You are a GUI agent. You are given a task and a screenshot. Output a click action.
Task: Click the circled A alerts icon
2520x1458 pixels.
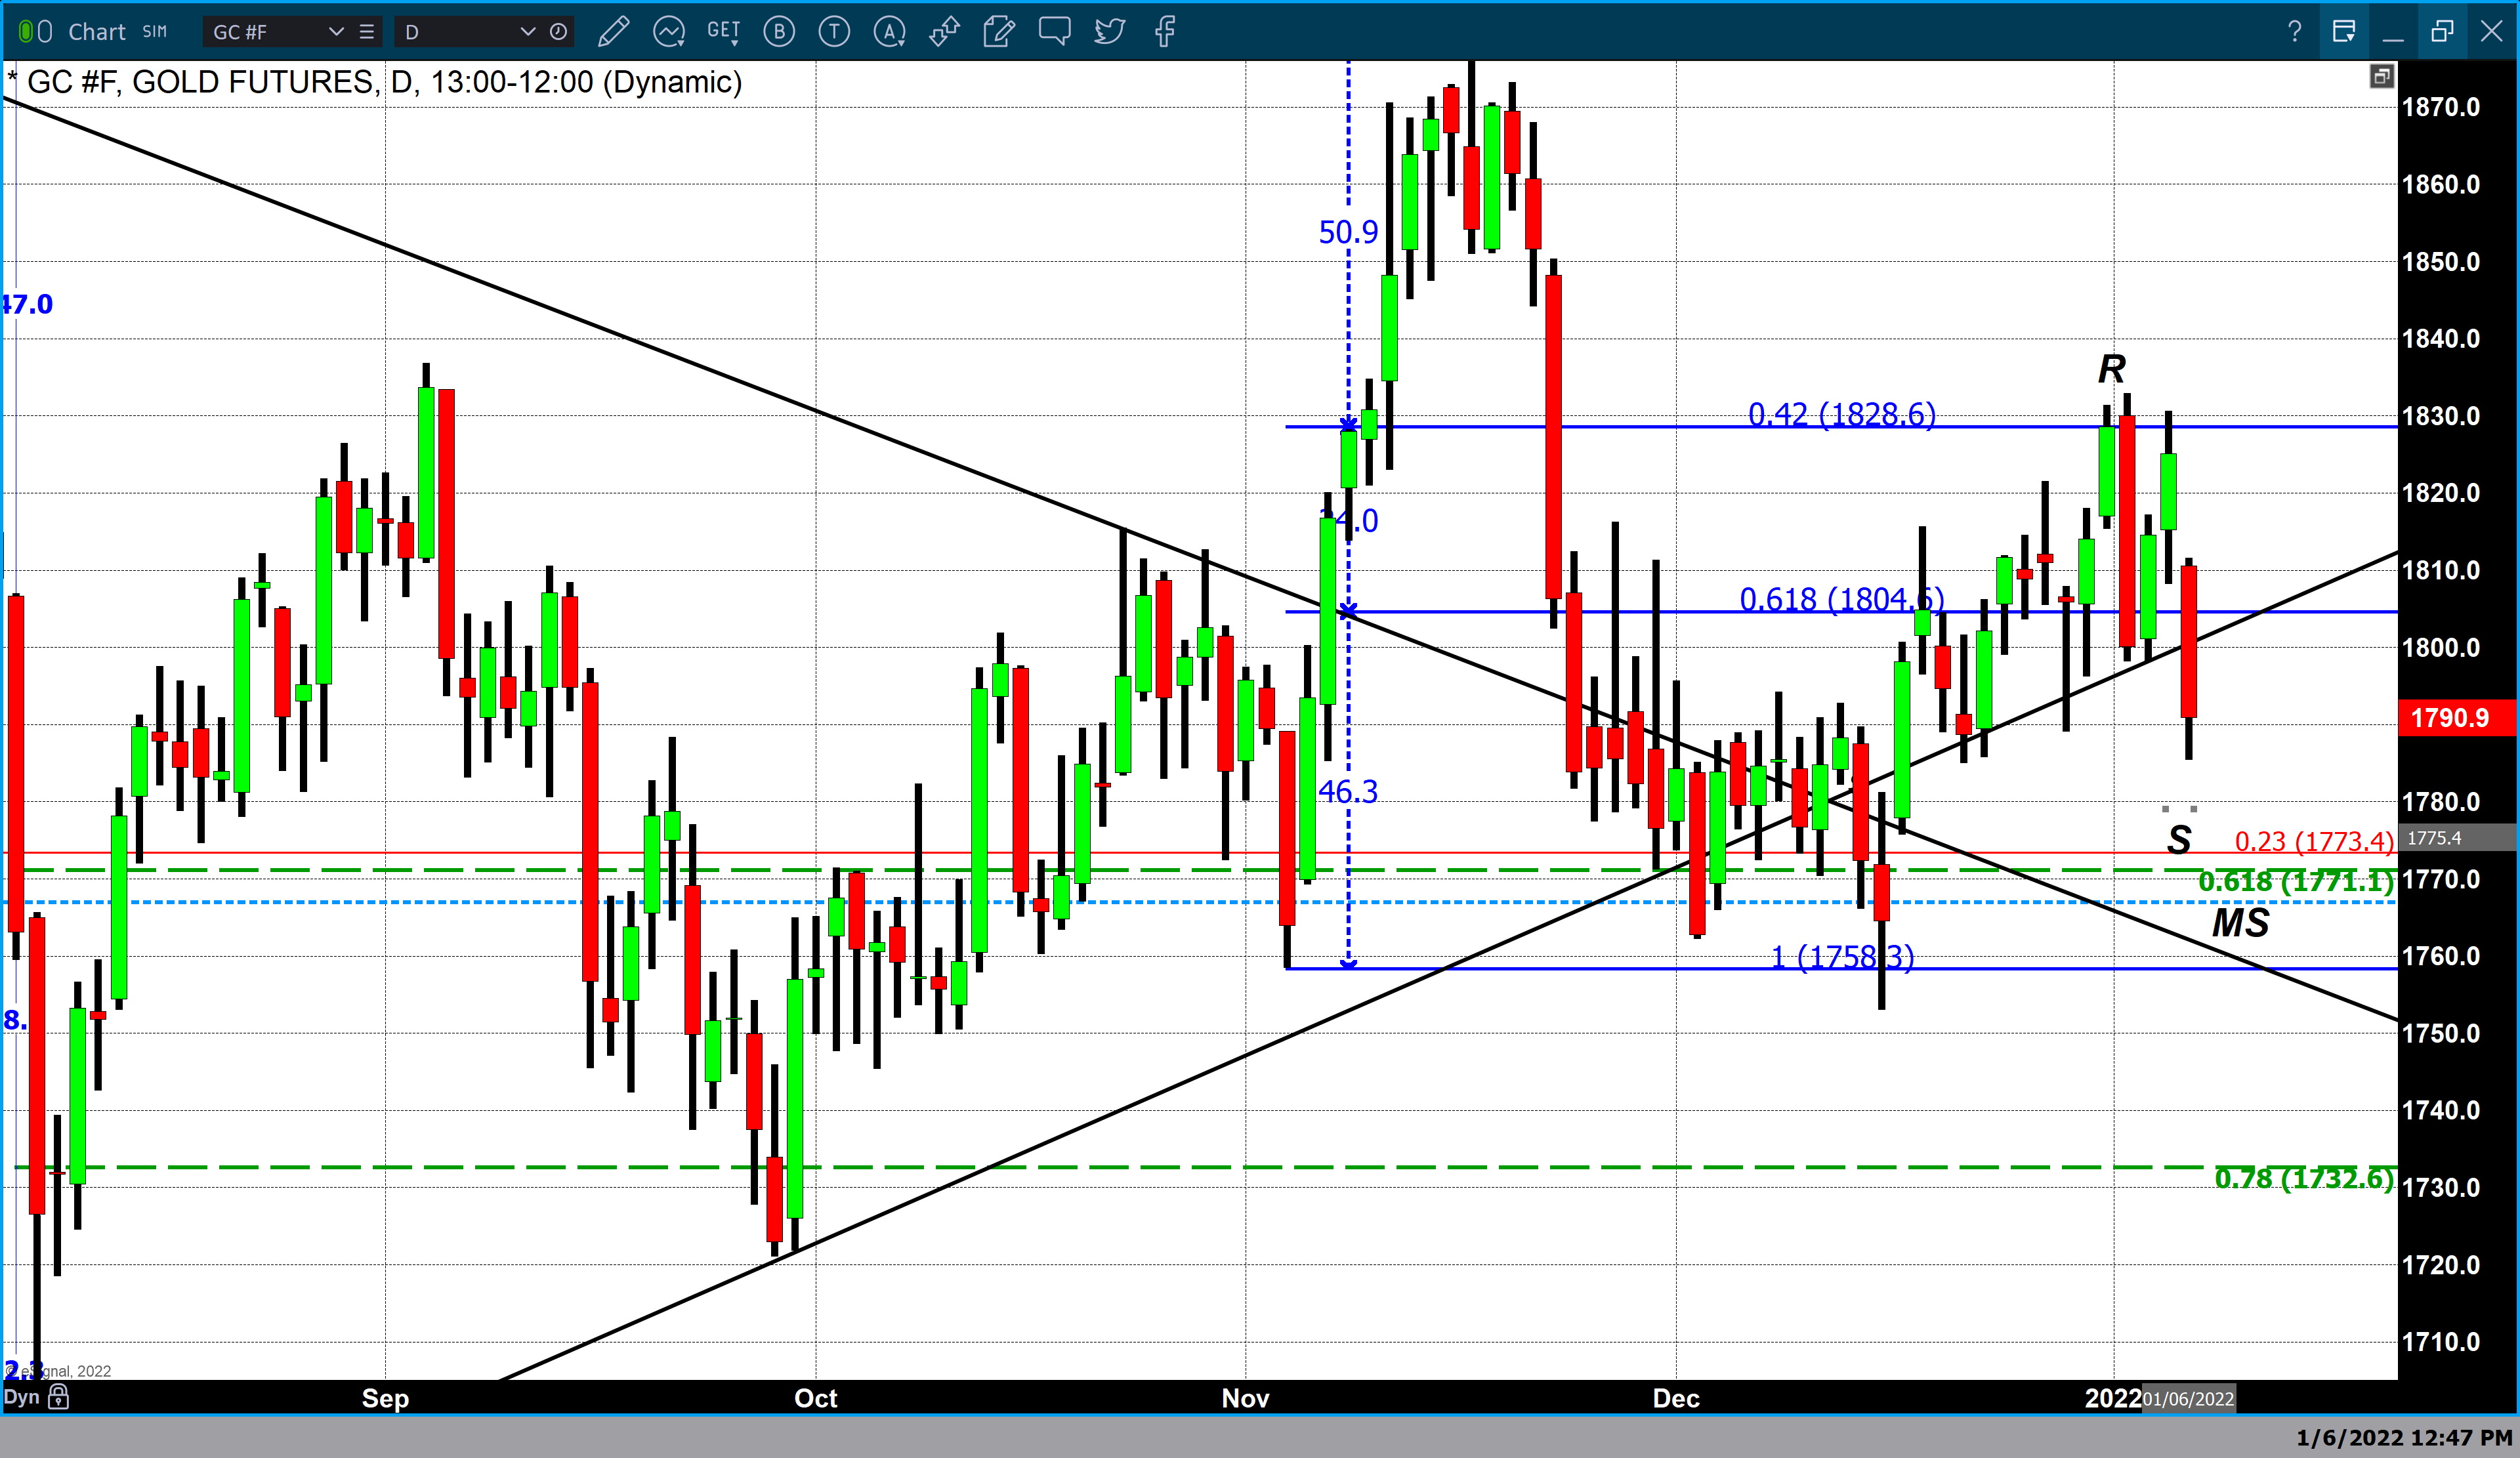pos(889,32)
